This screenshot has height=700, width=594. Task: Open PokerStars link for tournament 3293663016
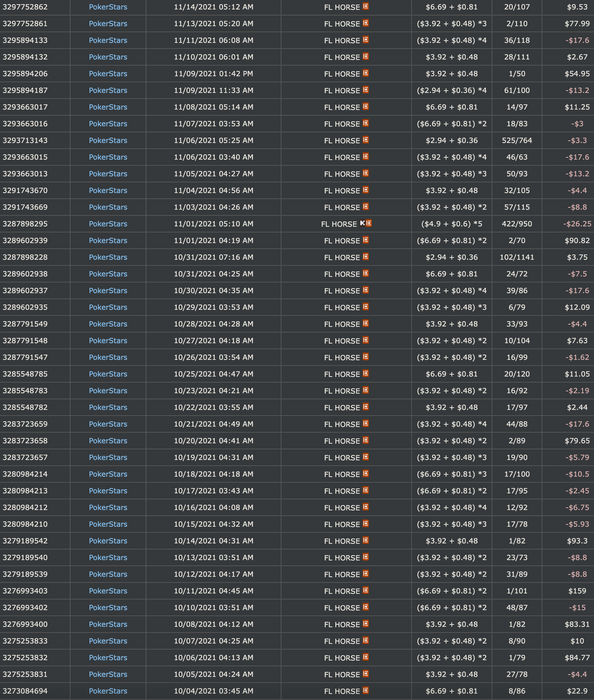[108, 124]
